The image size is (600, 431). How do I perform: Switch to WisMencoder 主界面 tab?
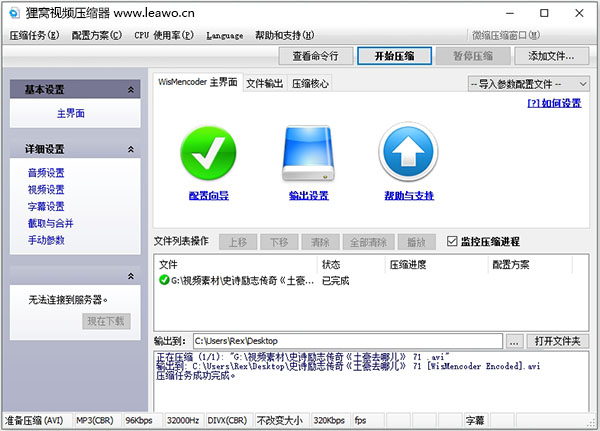tap(198, 82)
